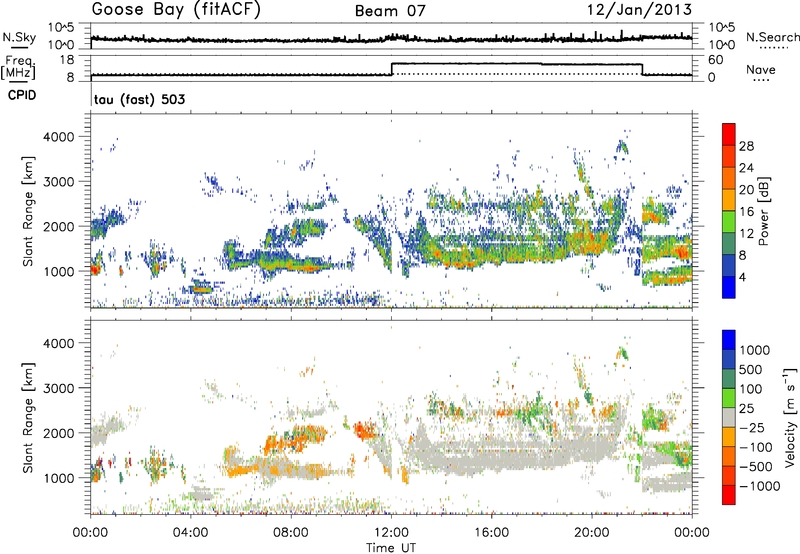Click the '20:00' time axis tick

592,533
